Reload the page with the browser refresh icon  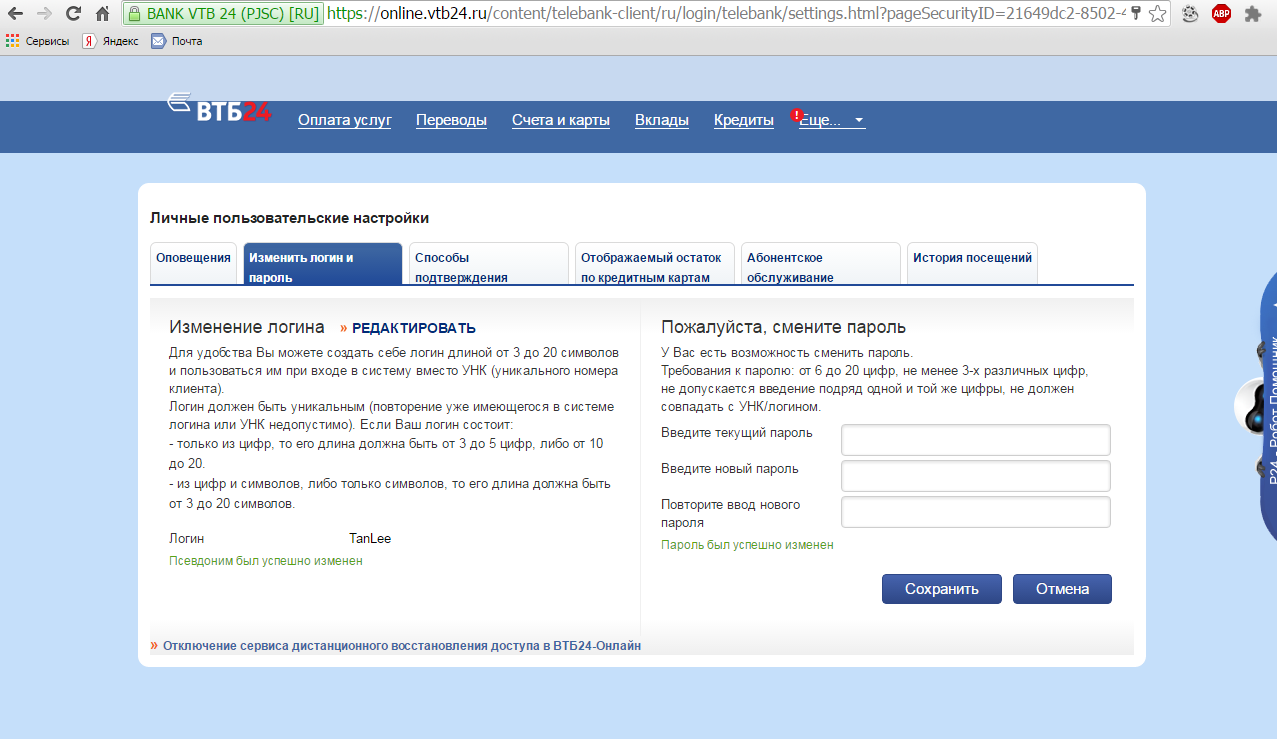73,14
